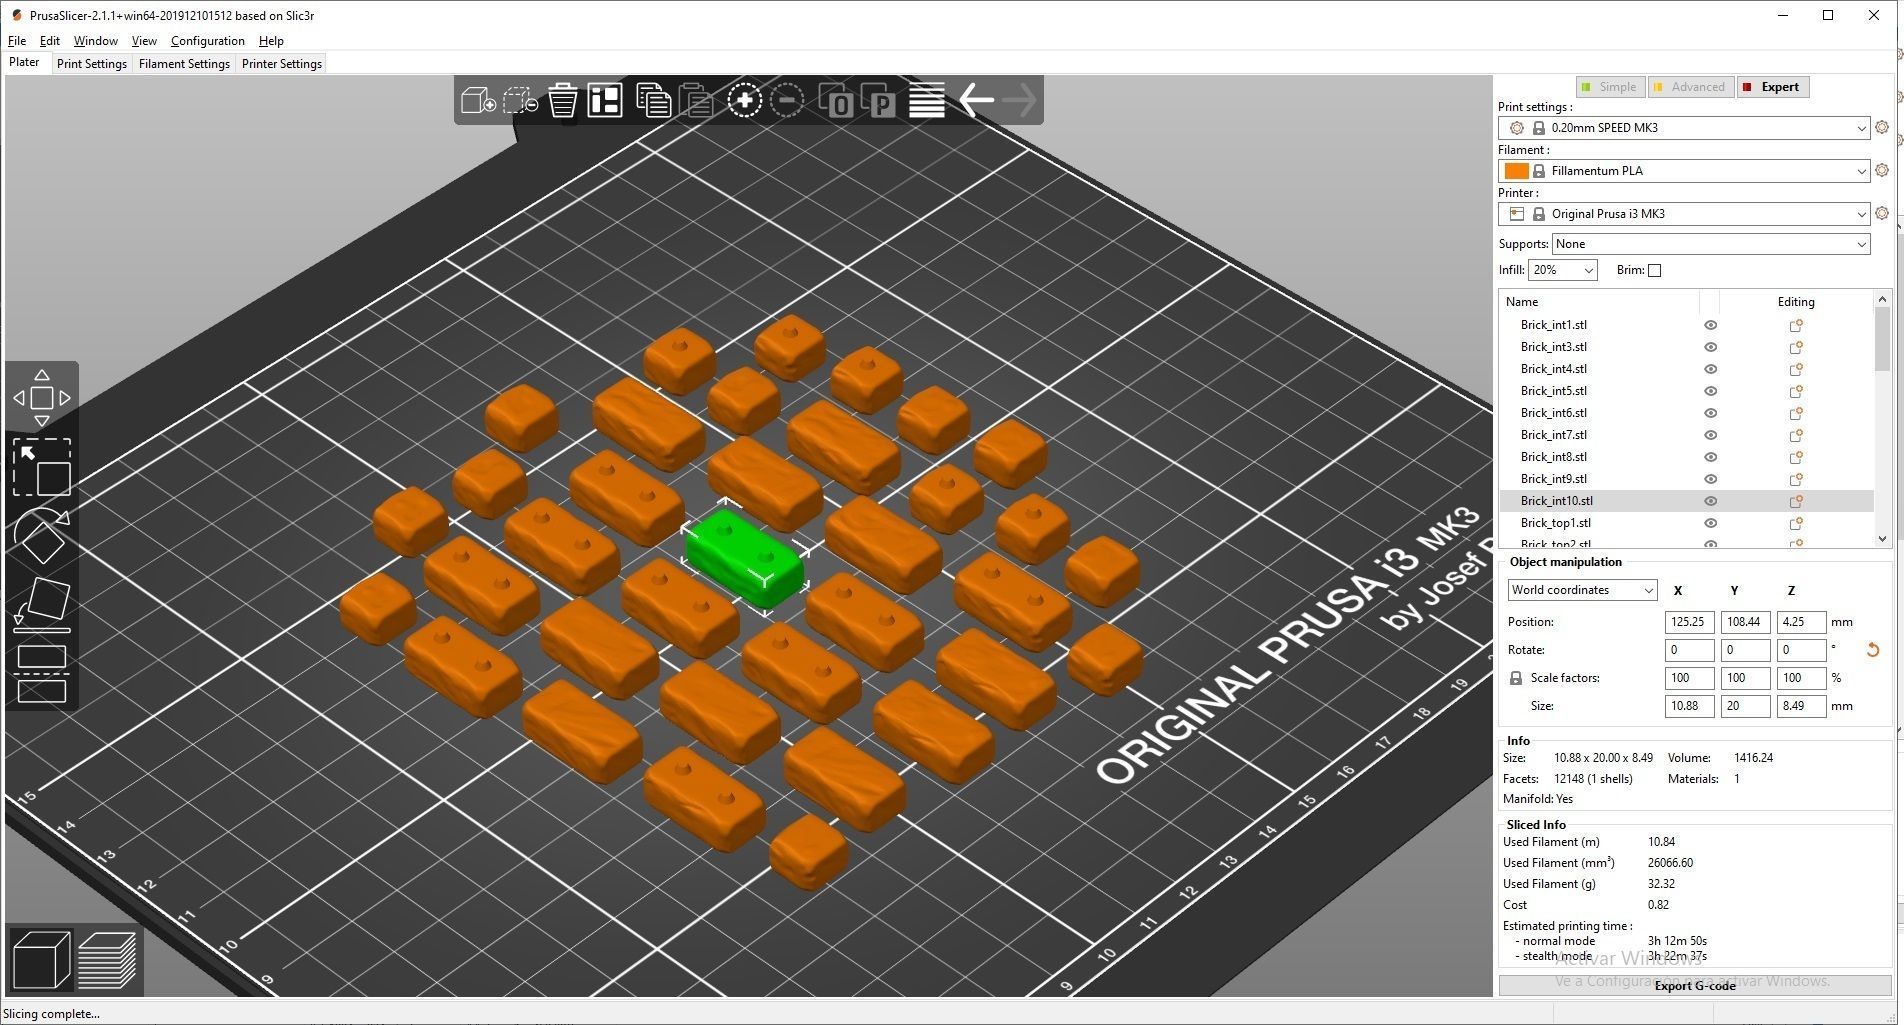Click the Split to parts icon

point(877,100)
